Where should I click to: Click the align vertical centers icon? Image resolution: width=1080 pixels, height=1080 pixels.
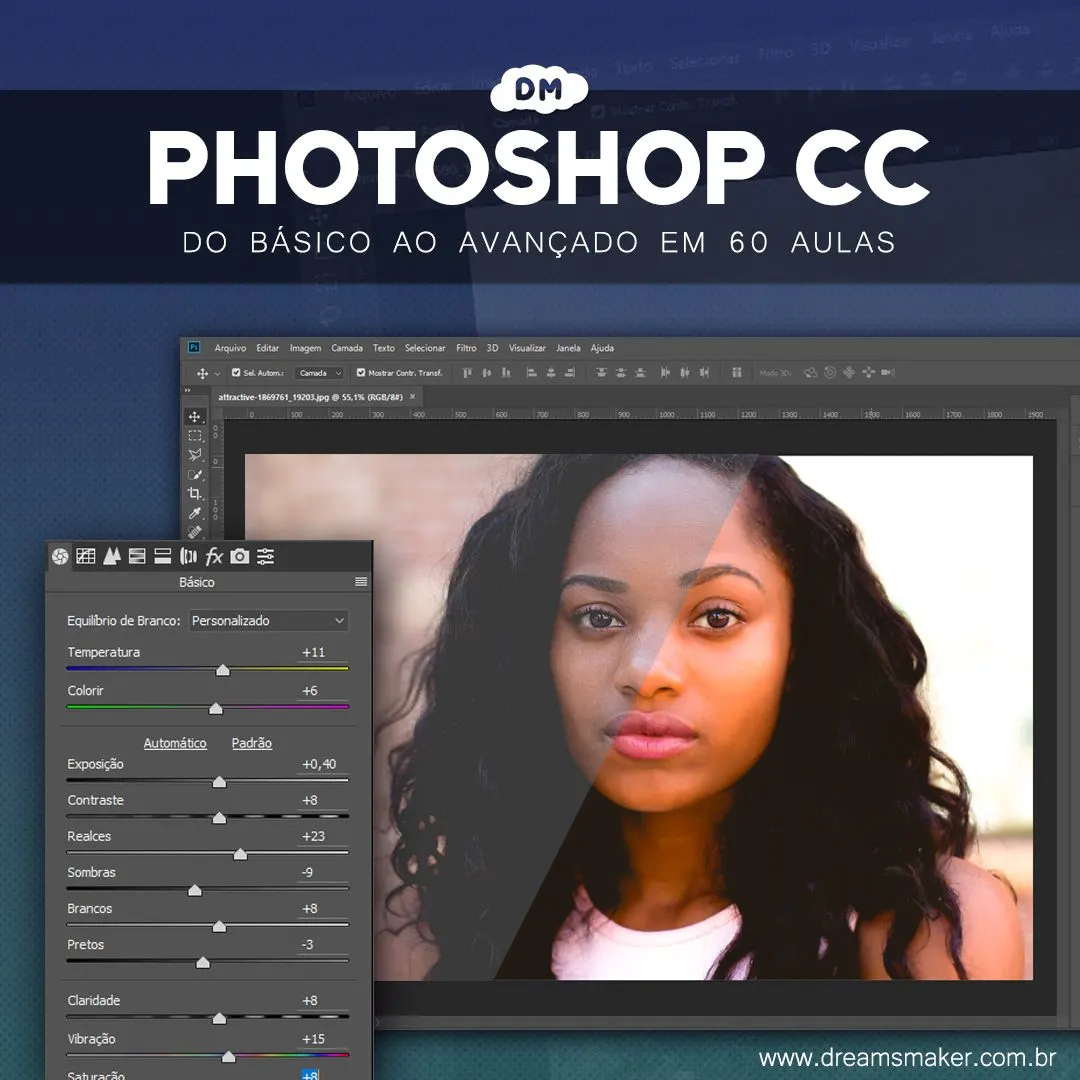487,373
